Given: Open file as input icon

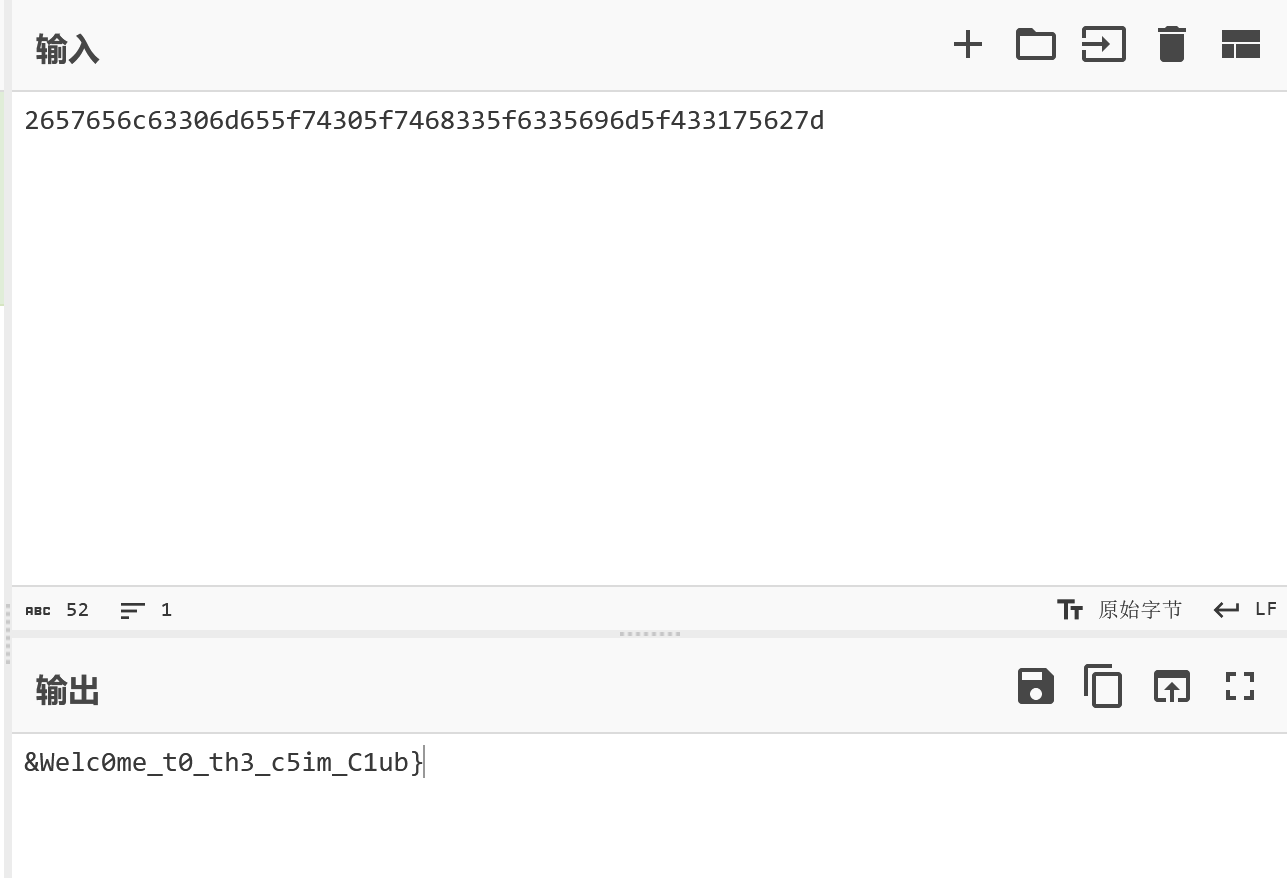Looking at the screenshot, I should (x=1103, y=45).
